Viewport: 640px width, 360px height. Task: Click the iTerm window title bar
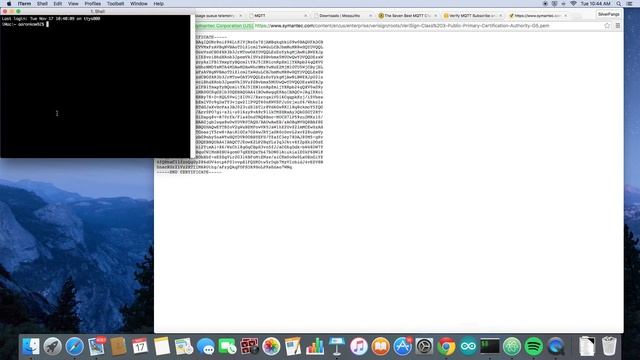(97, 11)
